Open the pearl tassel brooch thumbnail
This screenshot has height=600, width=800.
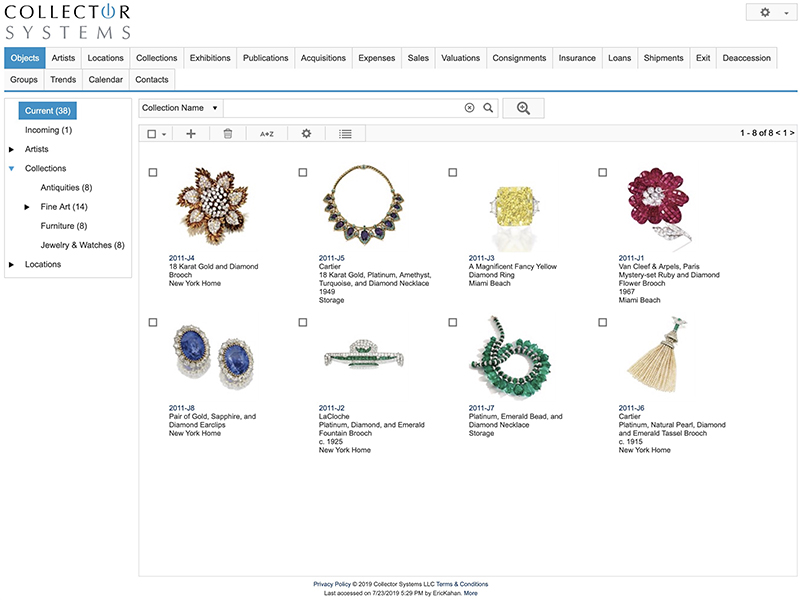(x=657, y=355)
